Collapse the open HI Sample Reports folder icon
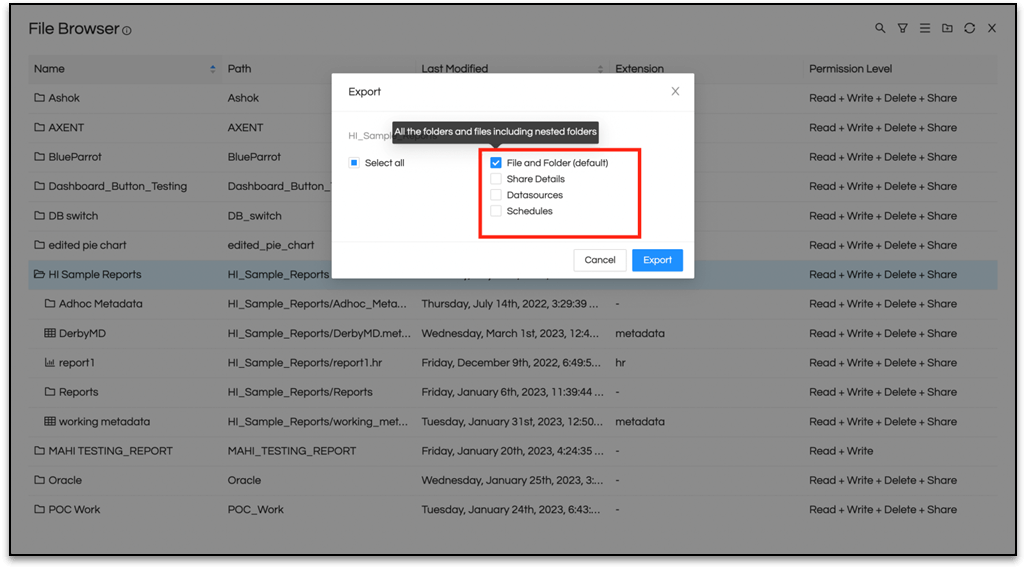The width and height of the screenshot is (1027, 567). (39, 274)
